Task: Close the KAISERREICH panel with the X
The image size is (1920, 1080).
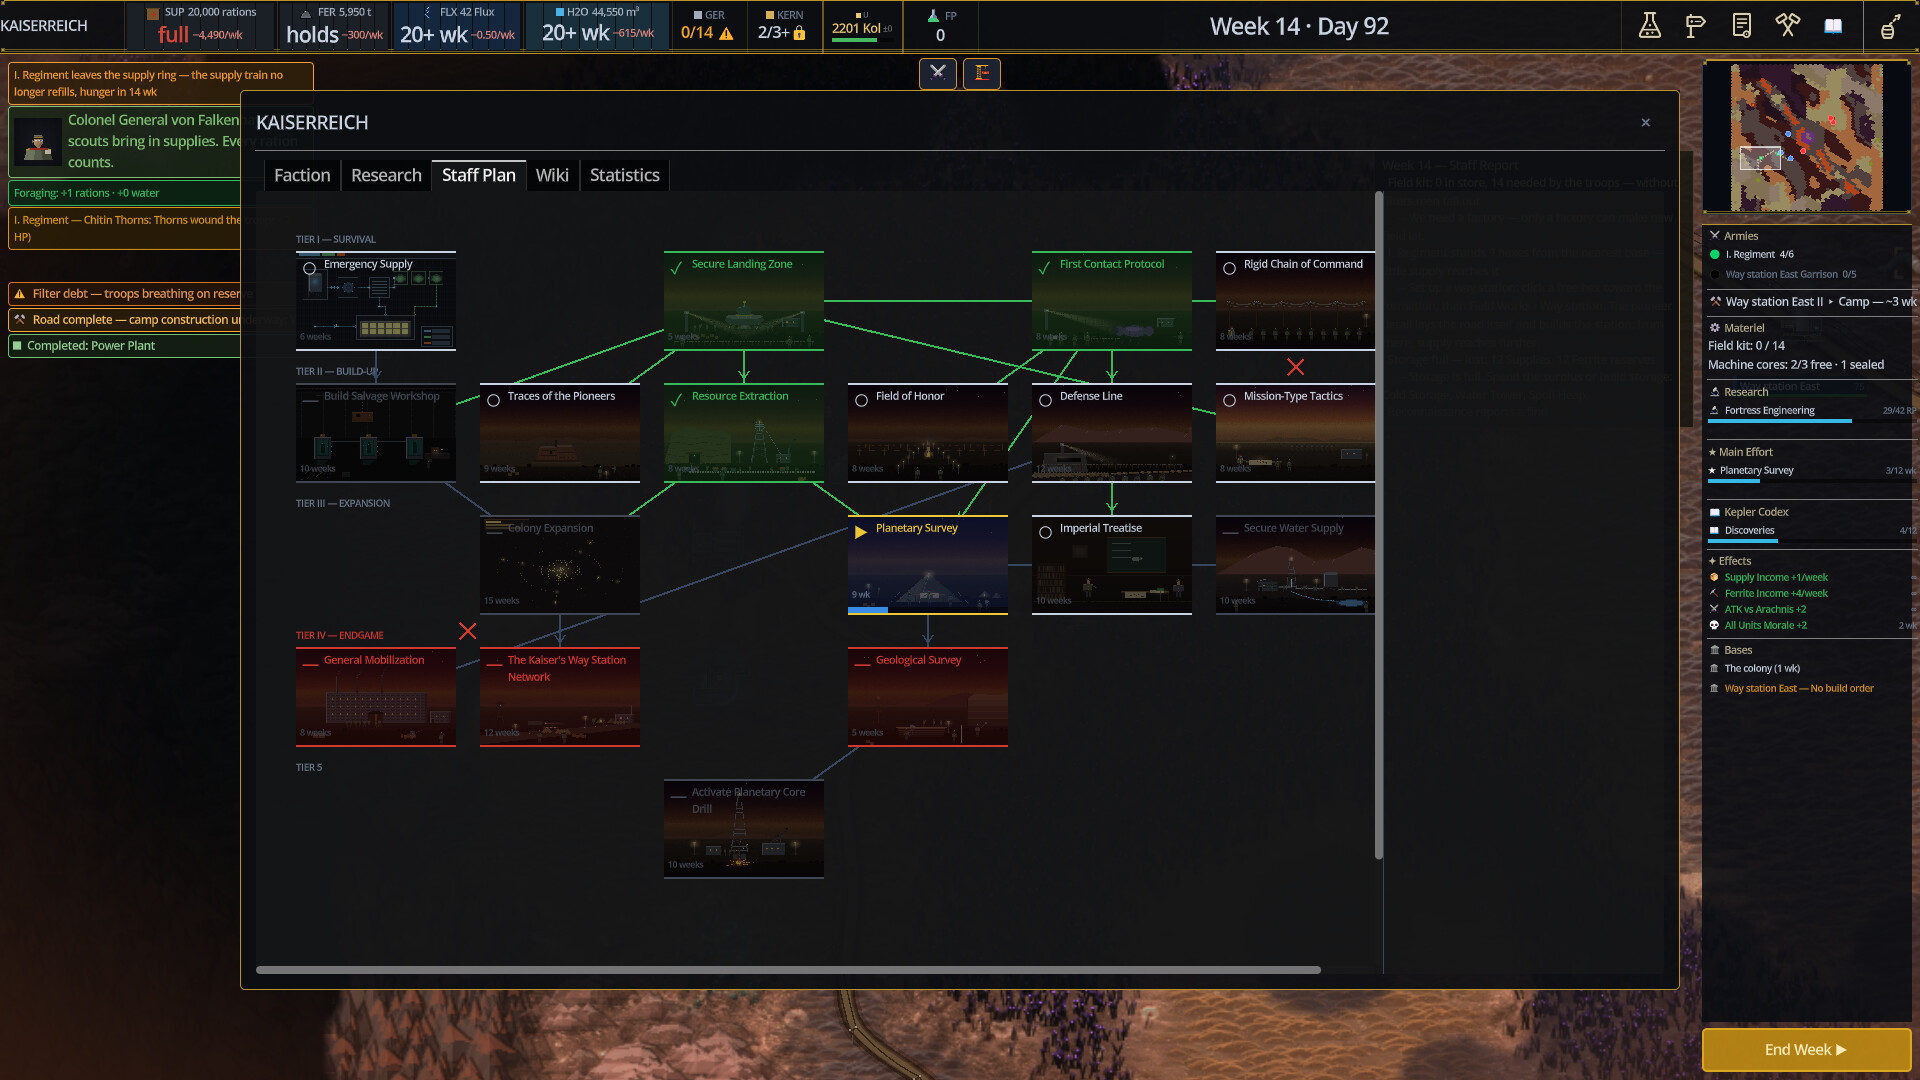Action: tap(1646, 123)
